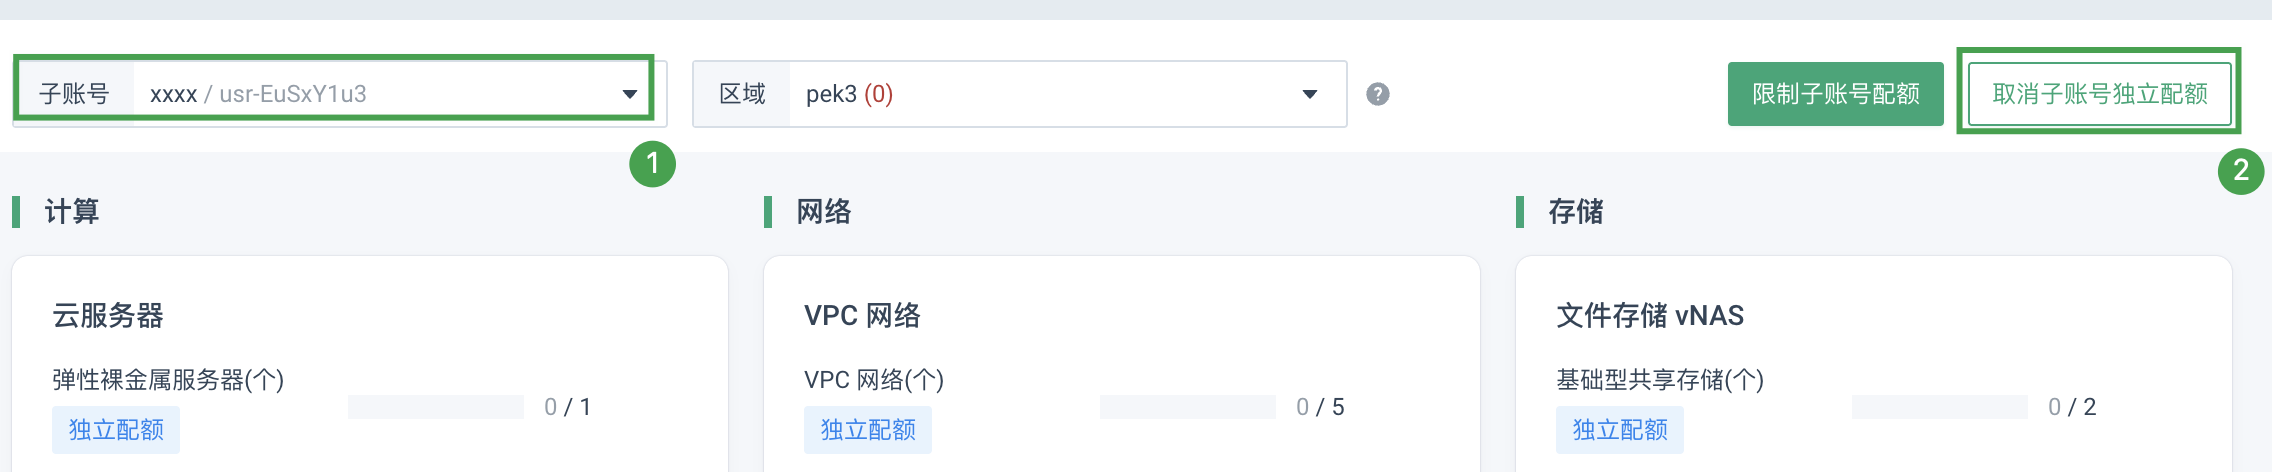2272x472 pixels.
Task: Select the 存储 section heading
Action: pyautogui.click(x=1576, y=212)
